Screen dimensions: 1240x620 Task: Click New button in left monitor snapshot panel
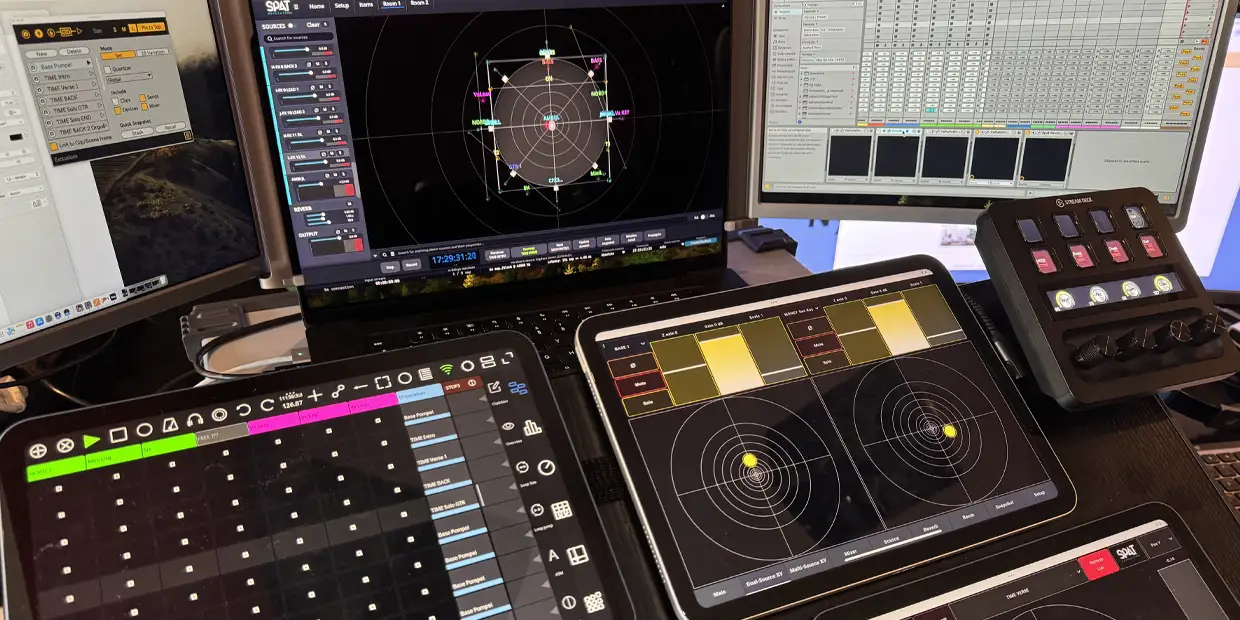(41, 53)
